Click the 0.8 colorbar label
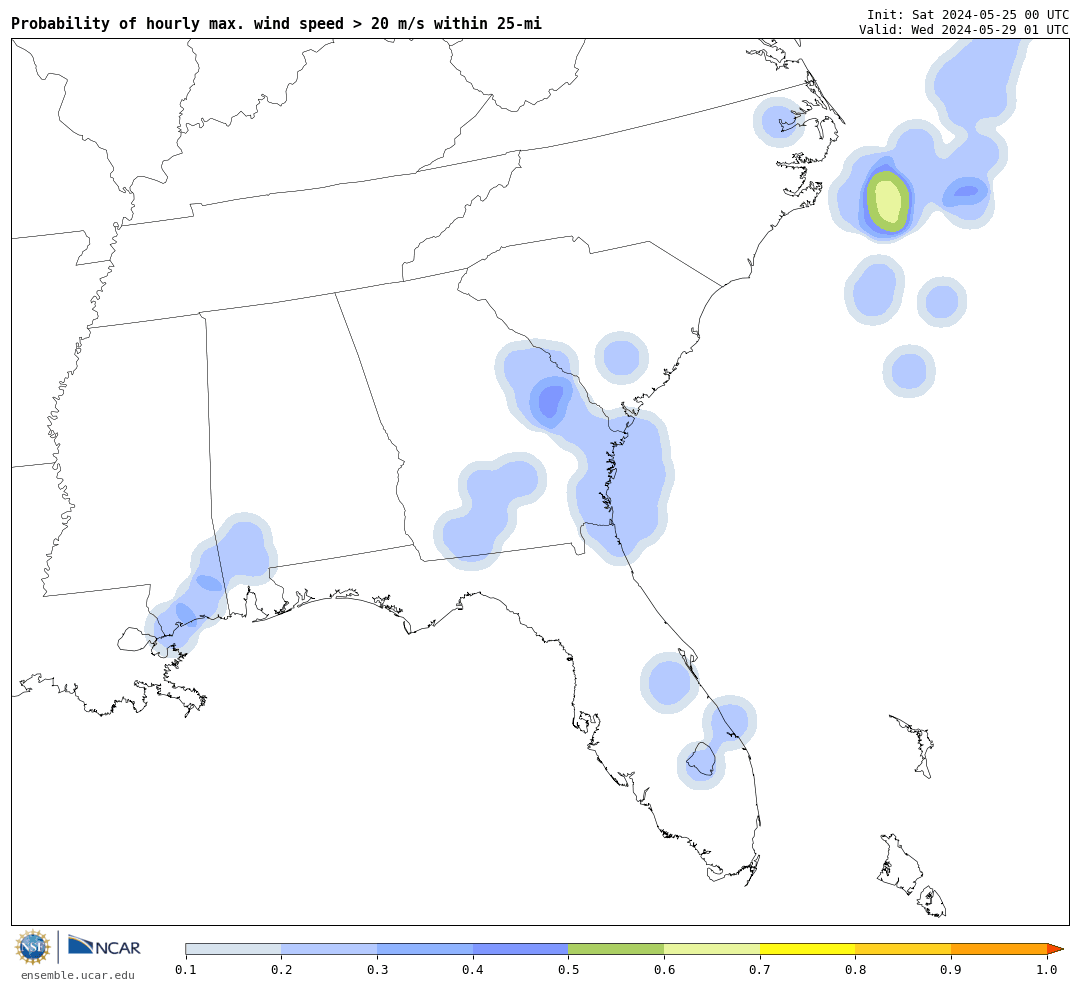Viewport: 1080px width, 988px height. coord(855,970)
